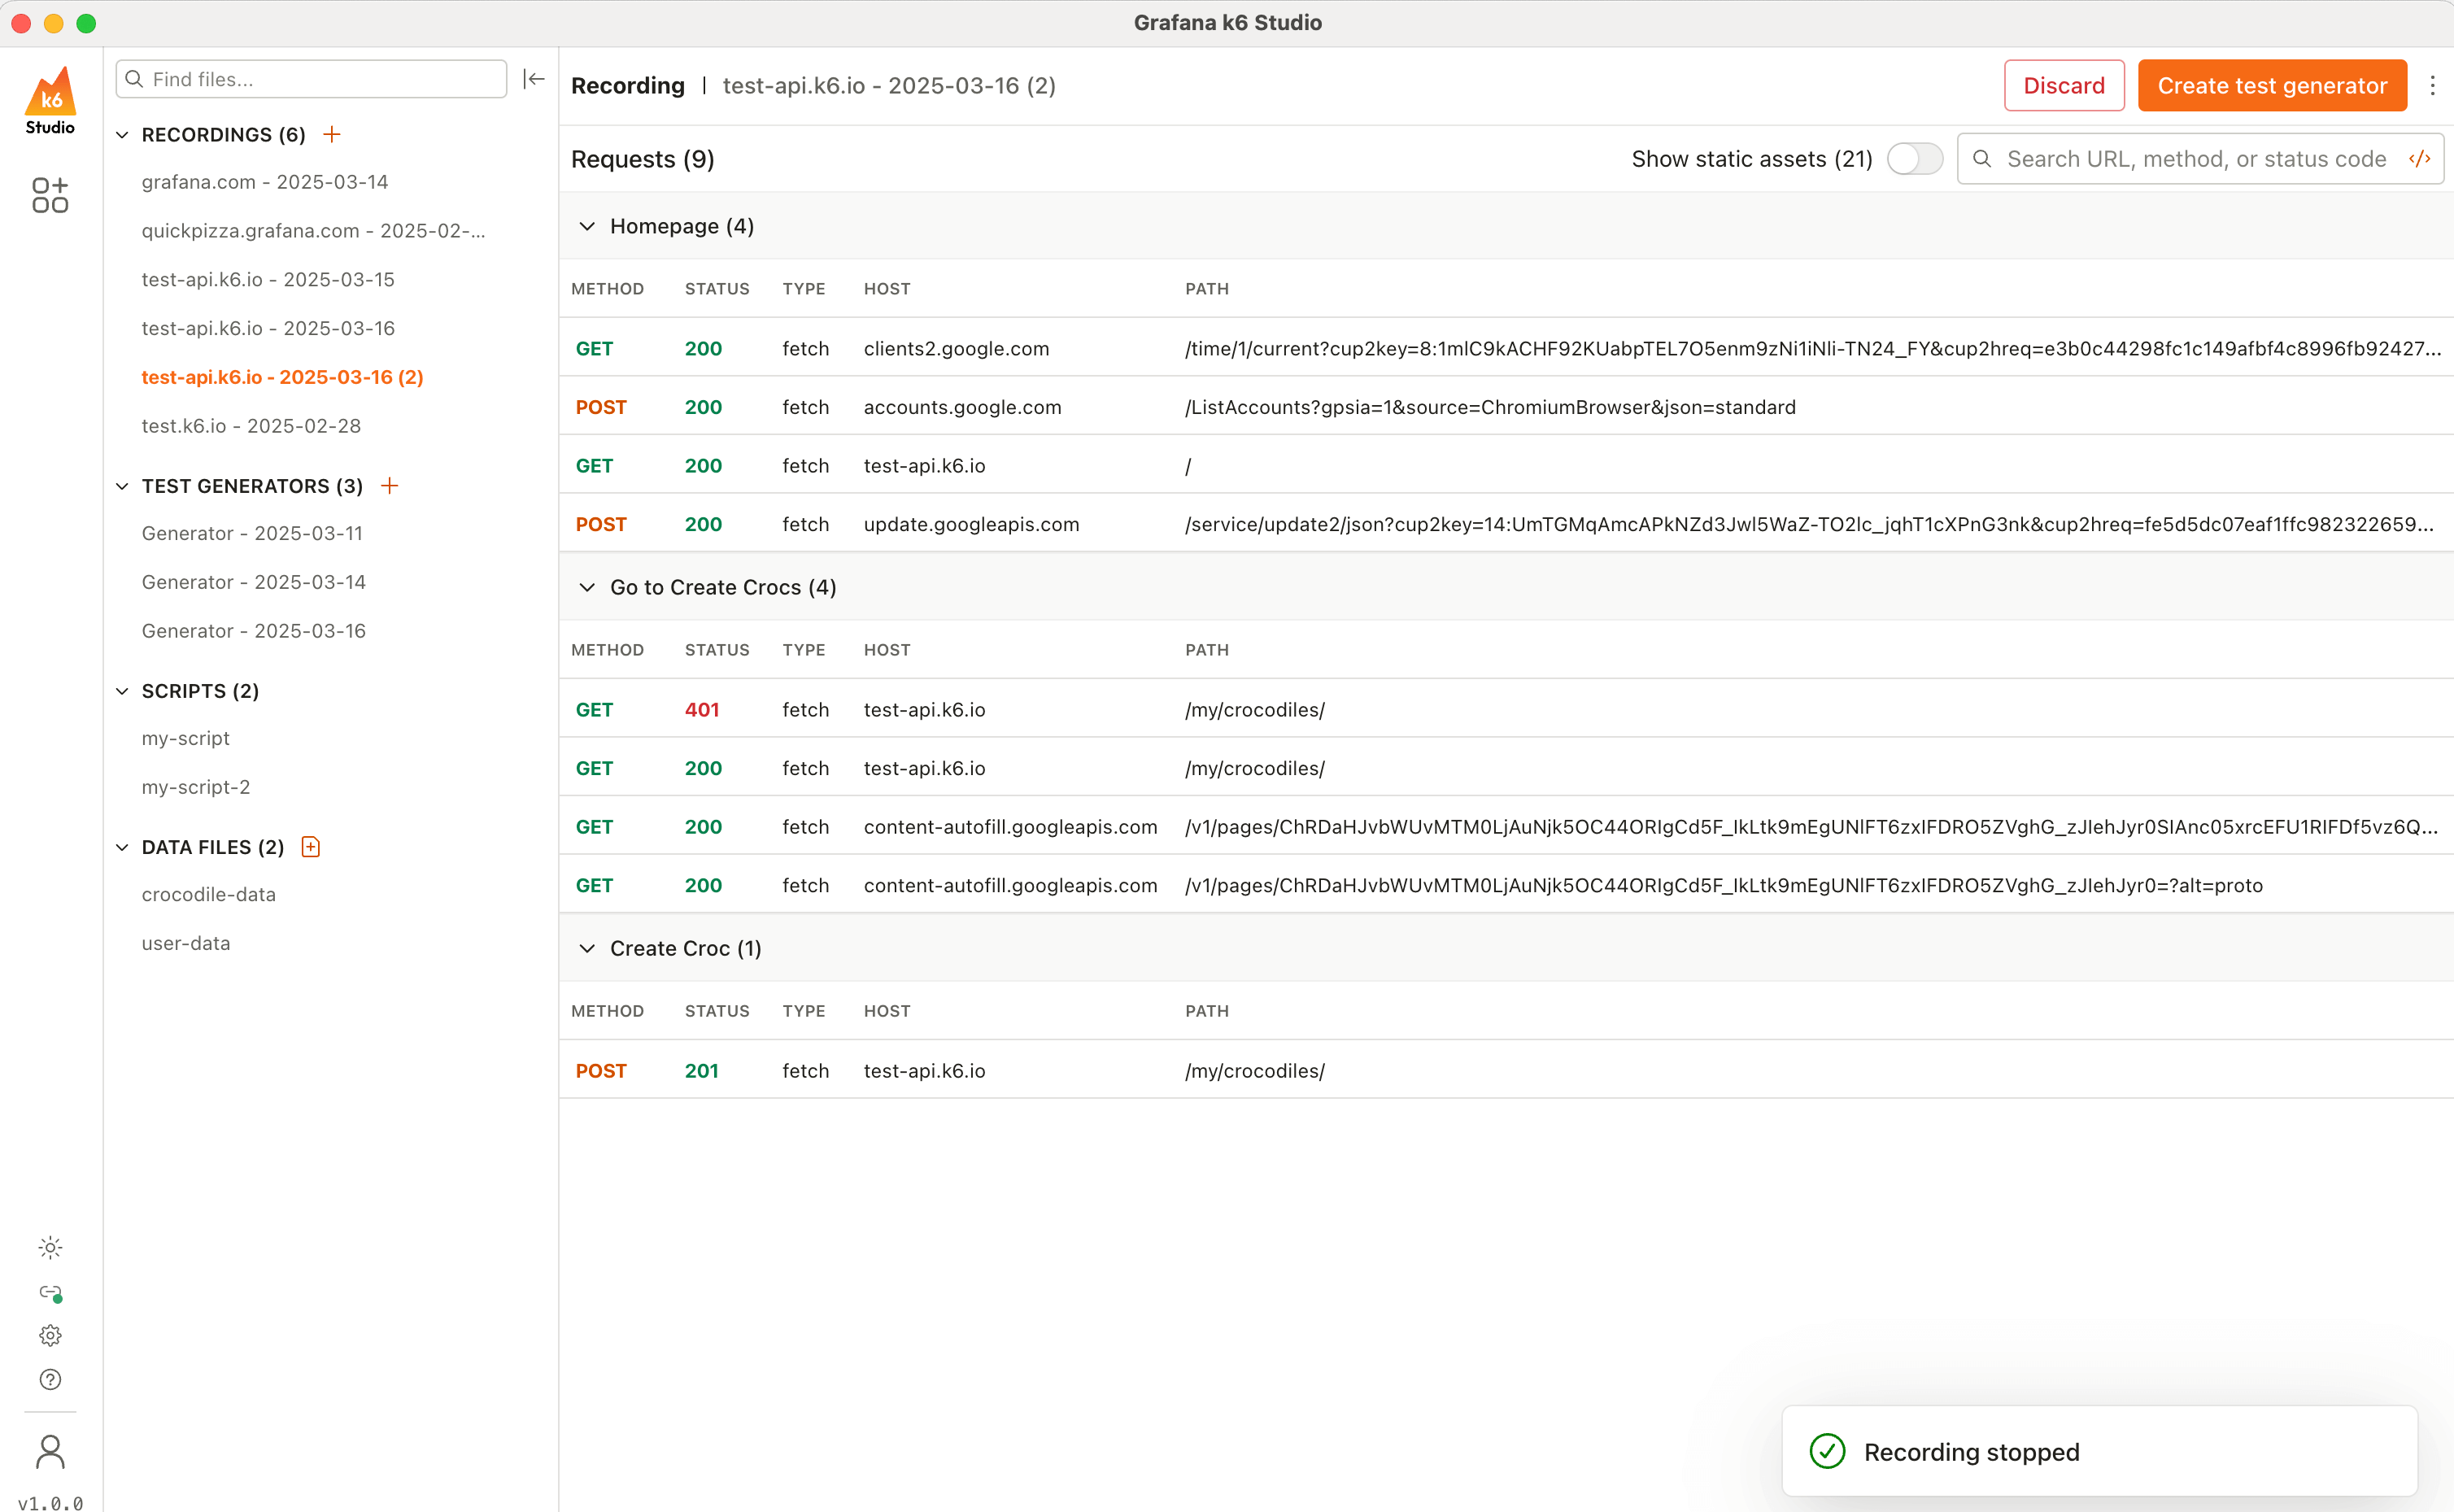
Task: Switch the theme with the sun icon
Action: pos(50,1247)
